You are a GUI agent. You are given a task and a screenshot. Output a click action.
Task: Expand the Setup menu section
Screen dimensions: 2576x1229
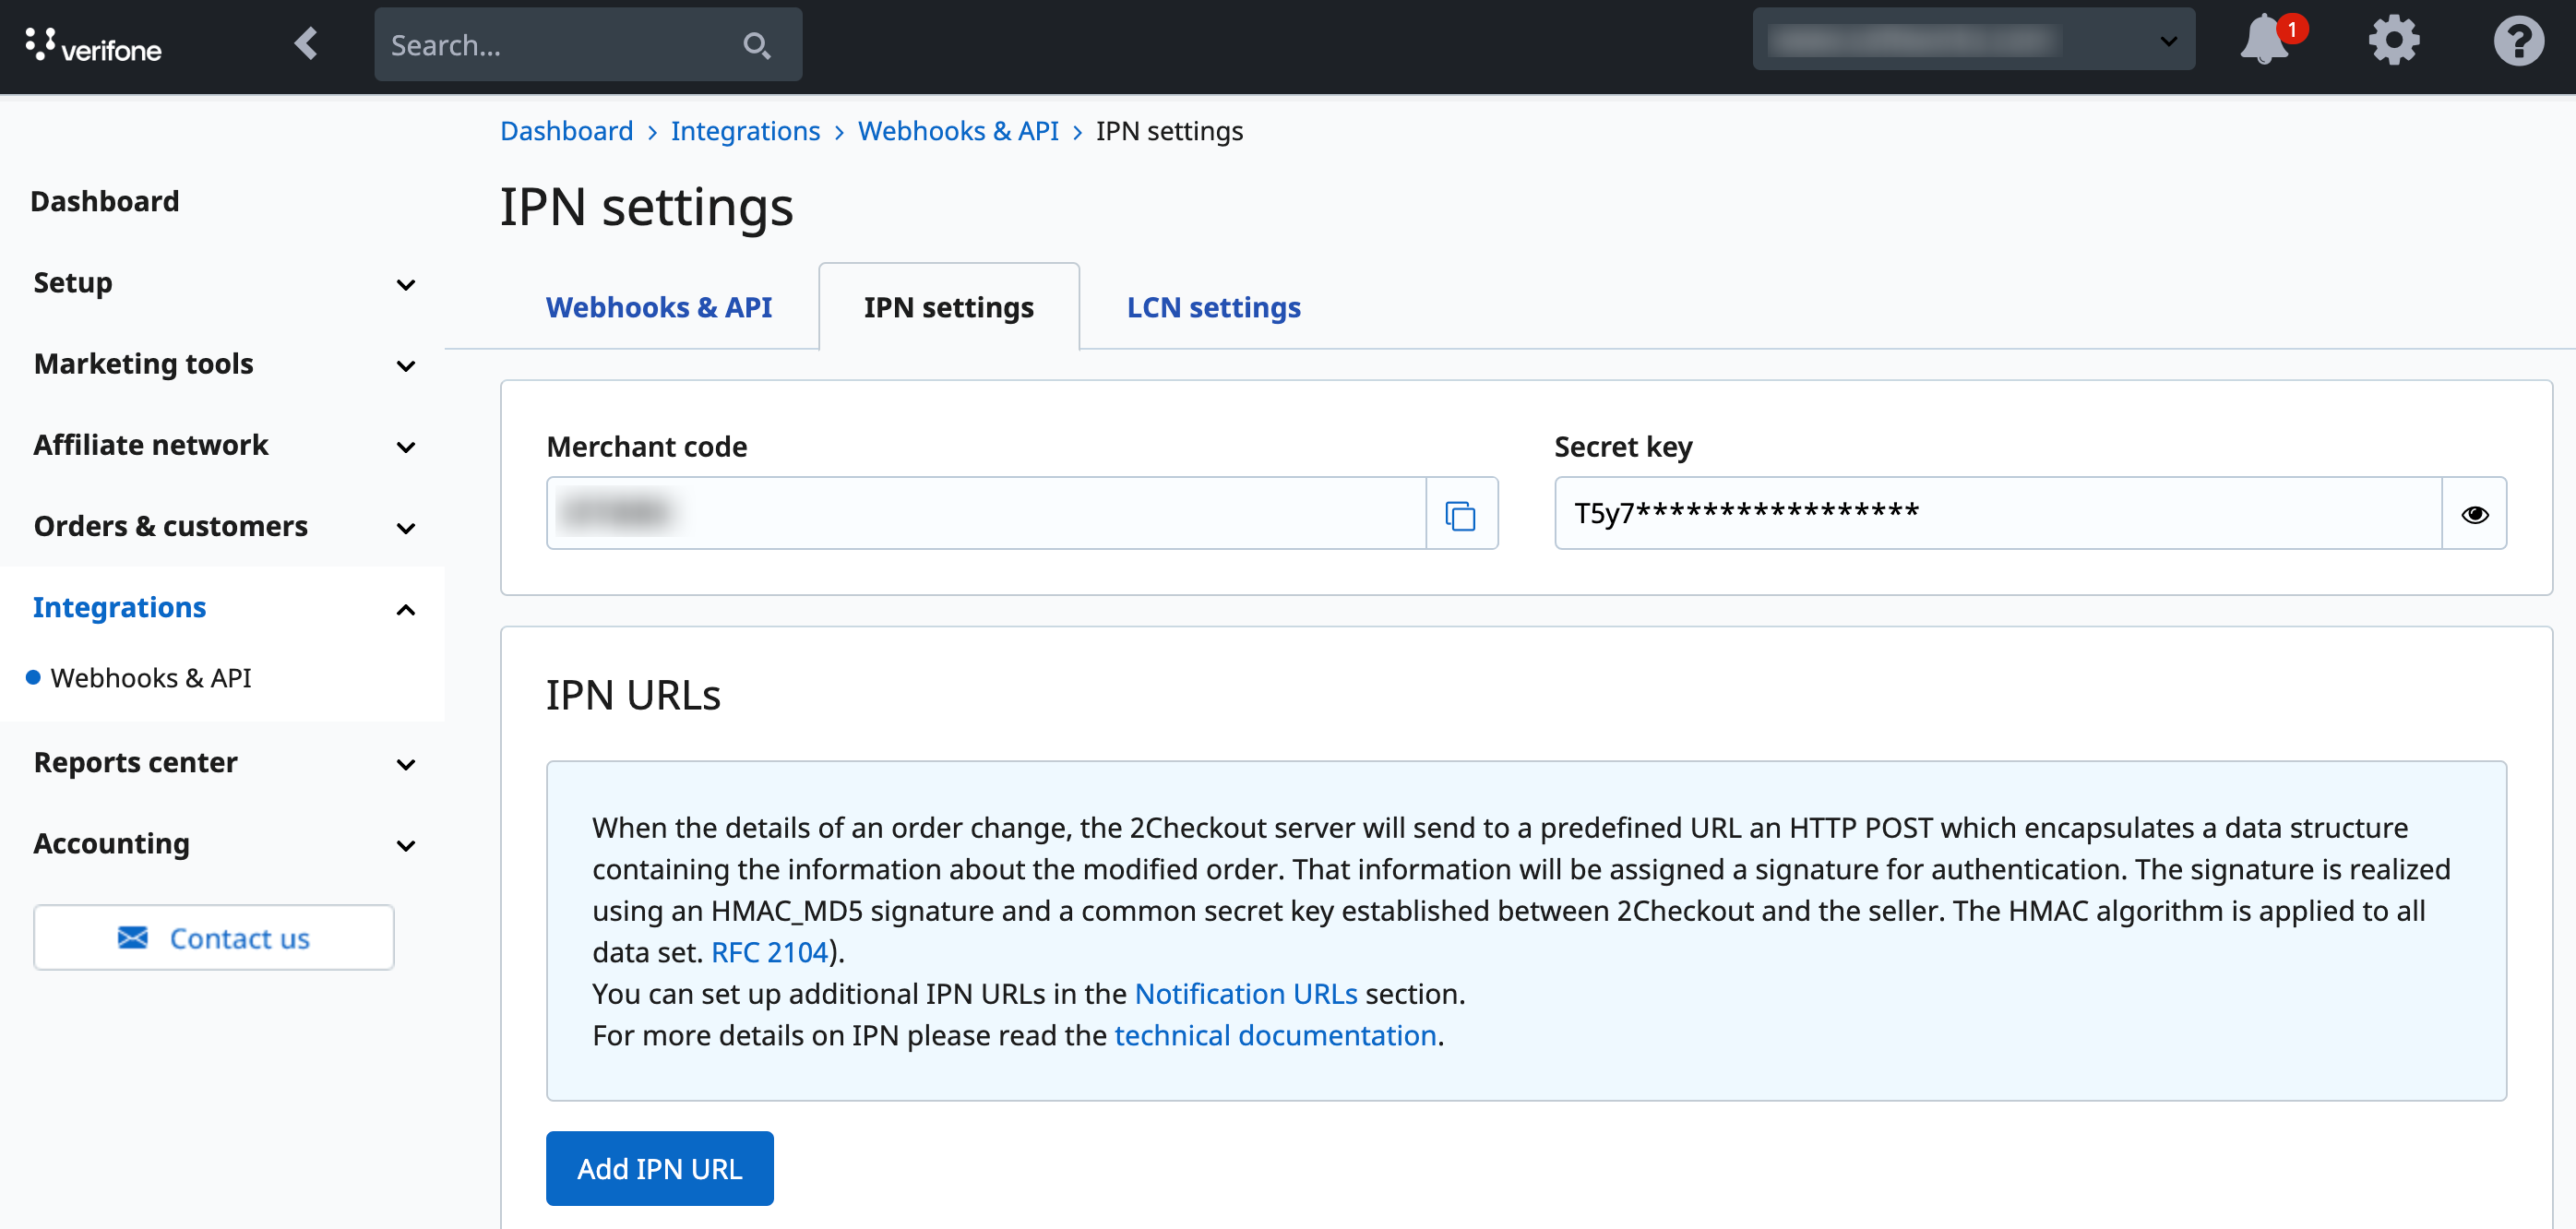[x=223, y=283]
